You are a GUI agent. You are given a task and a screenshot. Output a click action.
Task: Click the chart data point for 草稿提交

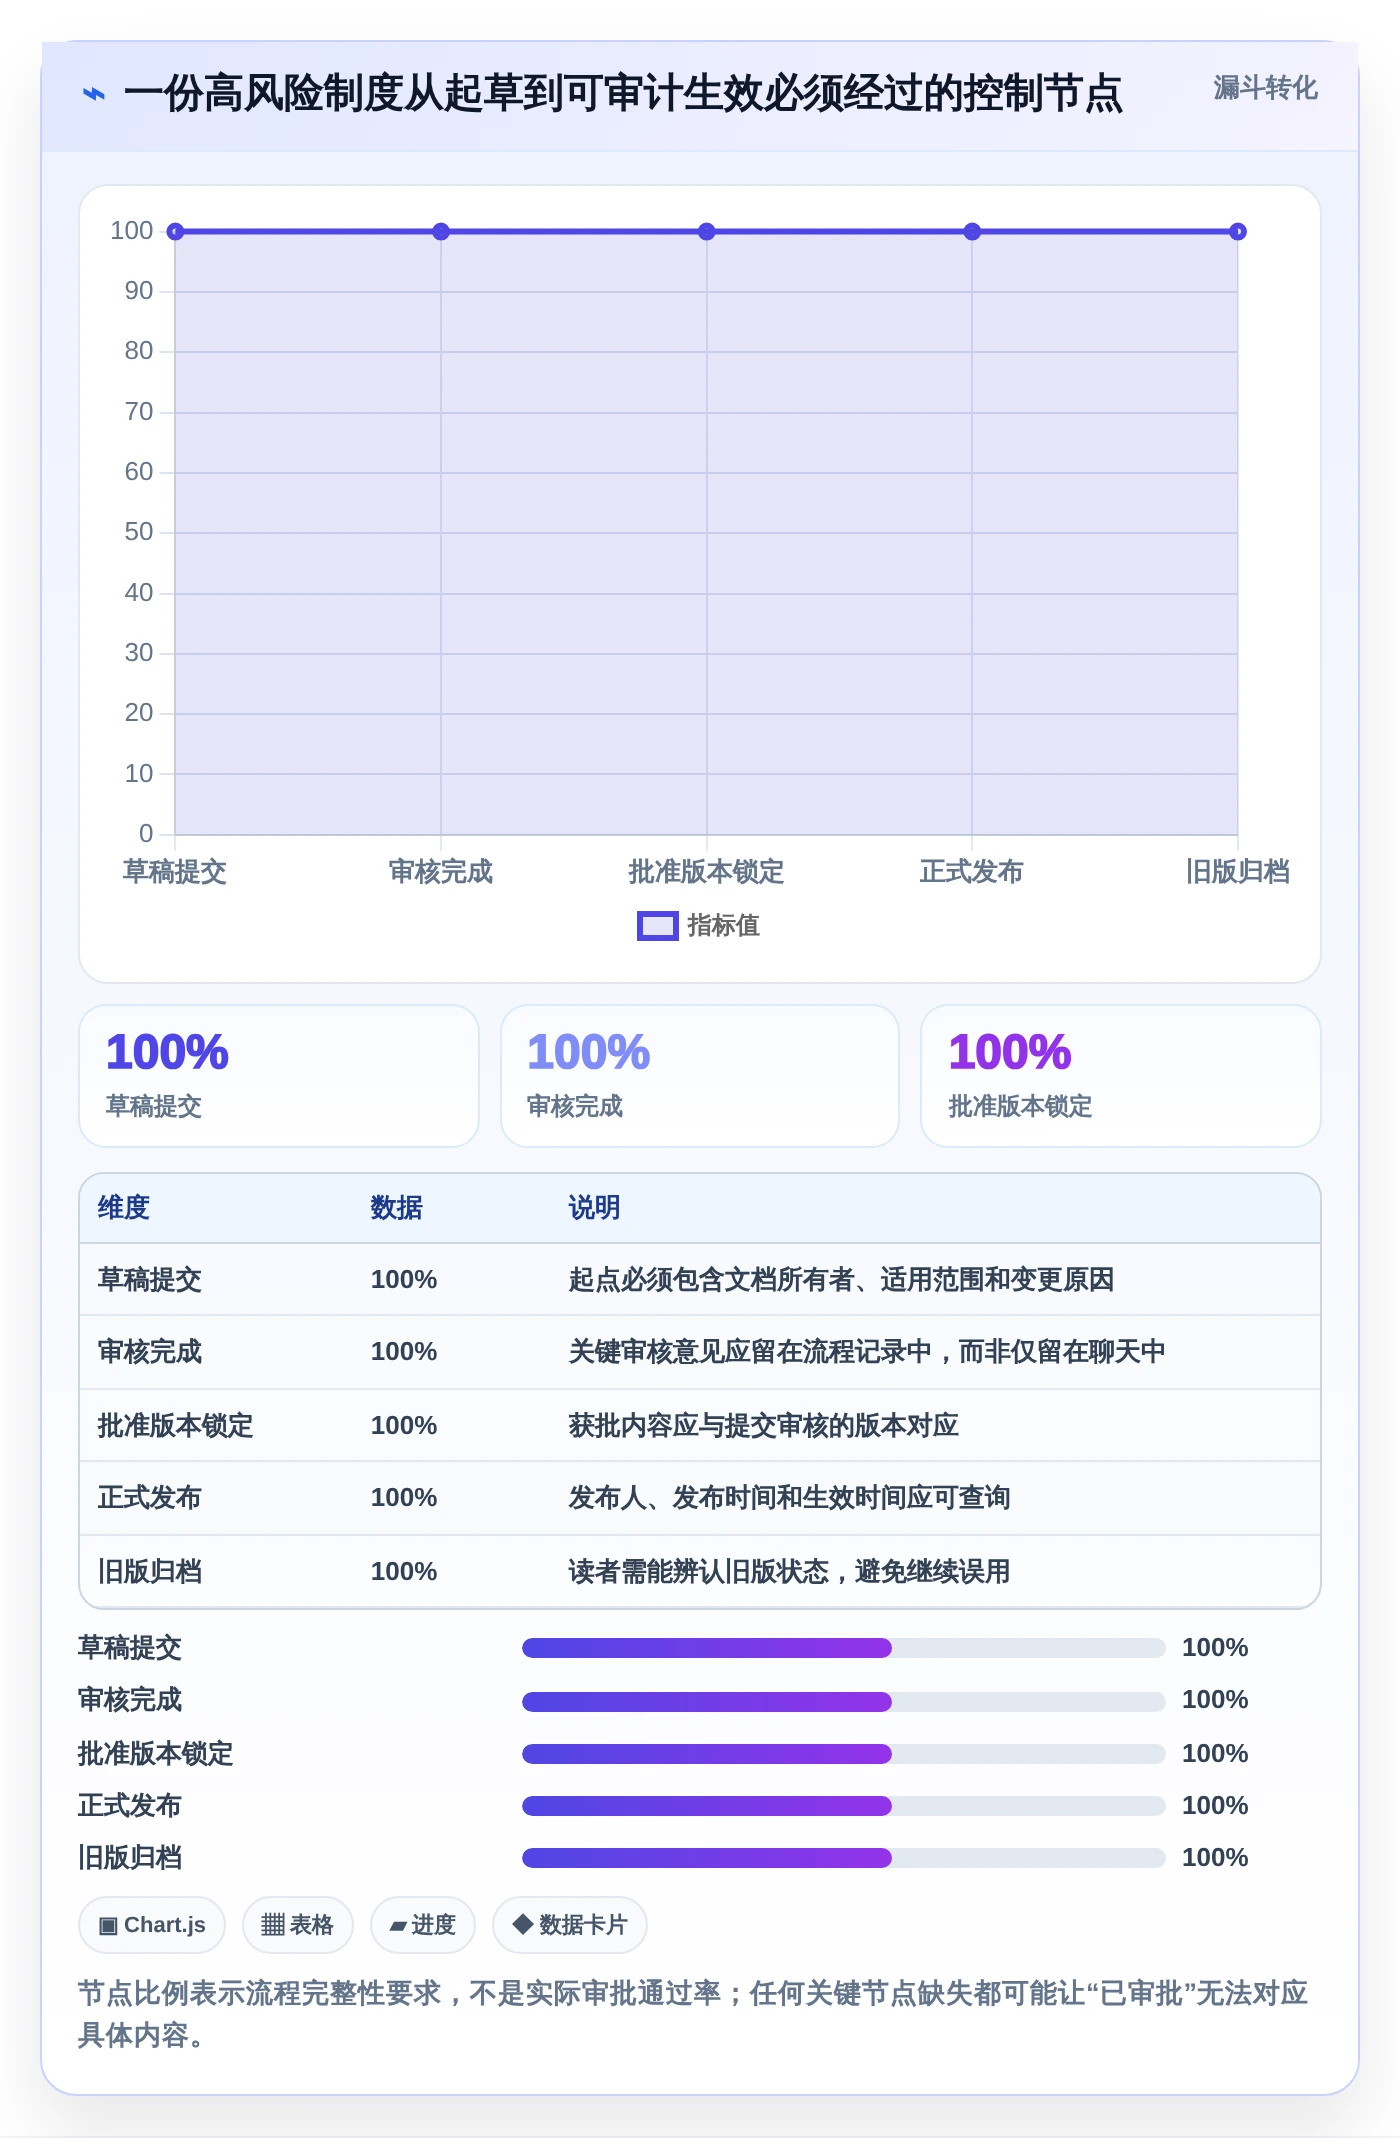pyautogui.click(x=175, y=232)
